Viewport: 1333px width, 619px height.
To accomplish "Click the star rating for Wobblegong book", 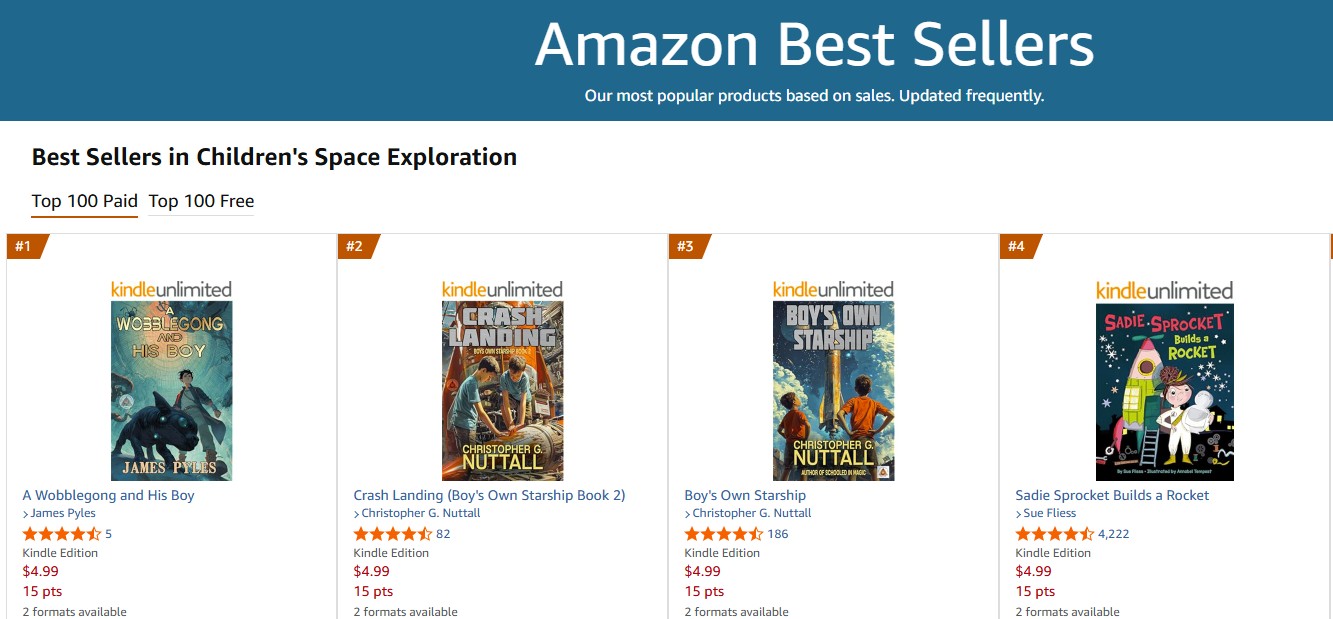I will tap(61, 533).
